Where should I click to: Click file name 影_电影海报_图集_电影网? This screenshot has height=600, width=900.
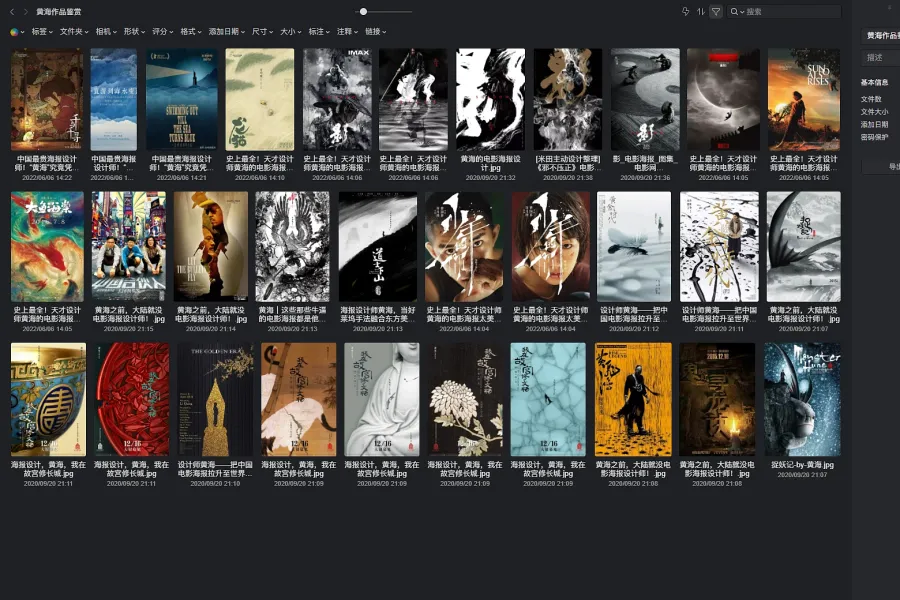click(645, 163)
